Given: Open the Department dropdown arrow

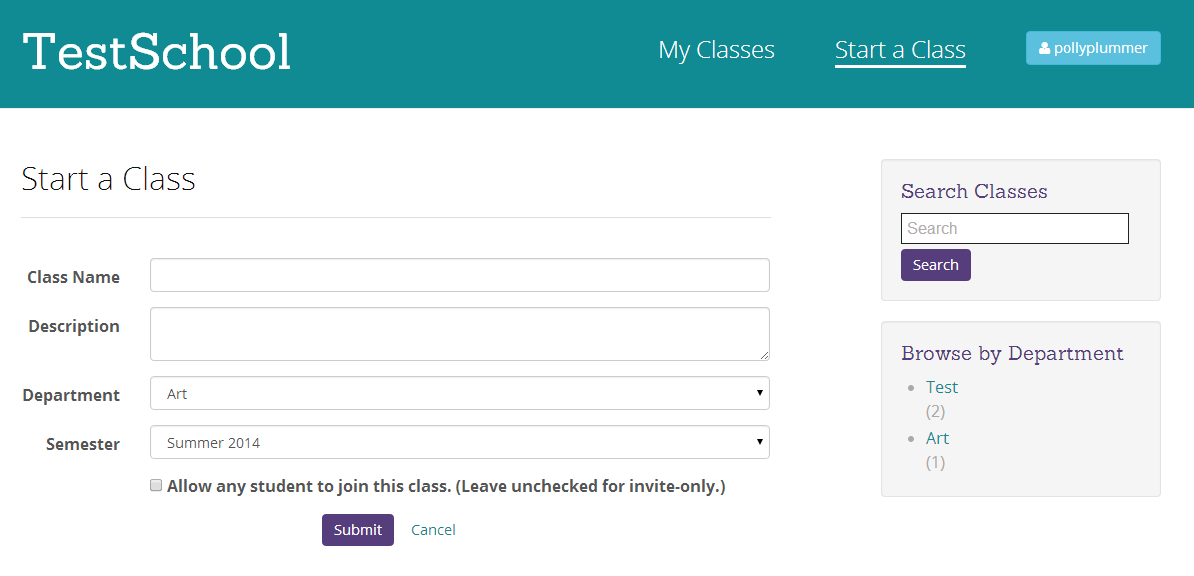Looking at the screenshot, I should [759, 393].
